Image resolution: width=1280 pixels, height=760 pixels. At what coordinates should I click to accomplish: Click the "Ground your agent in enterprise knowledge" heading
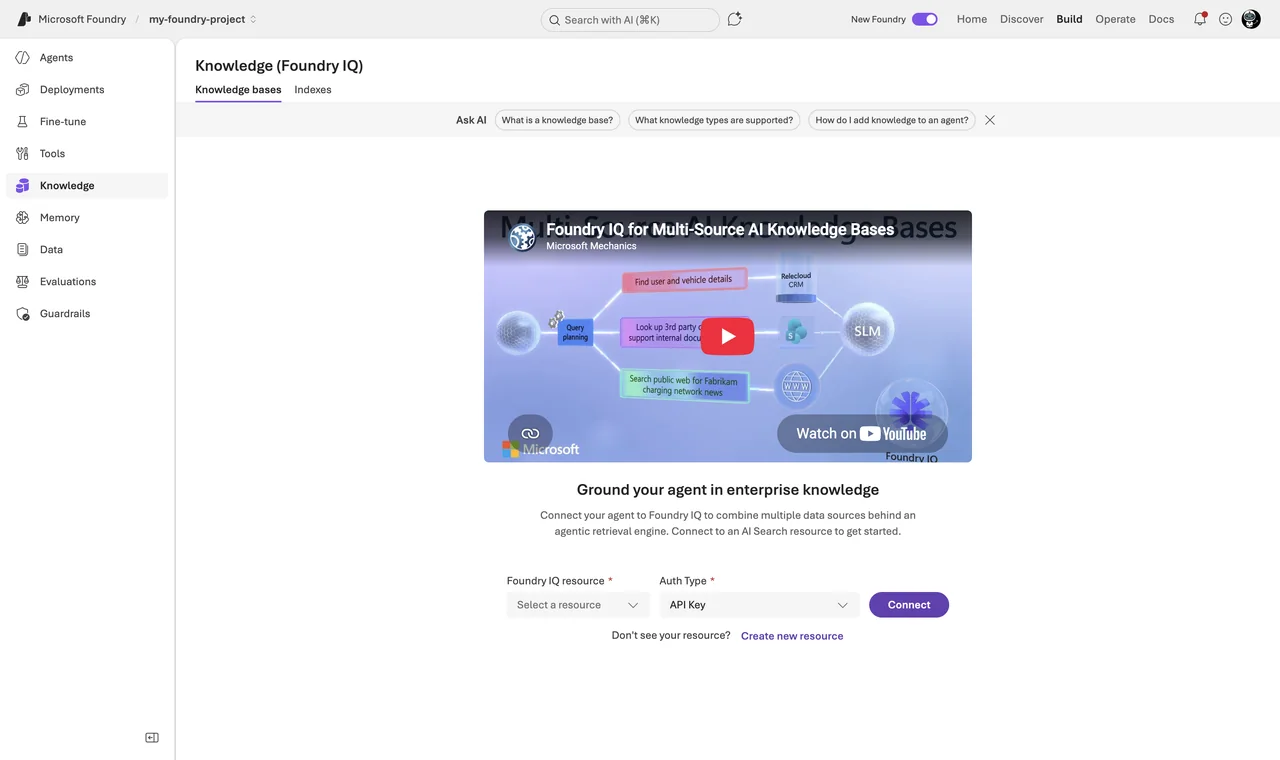pyautogui.click(x=728, y=490)
